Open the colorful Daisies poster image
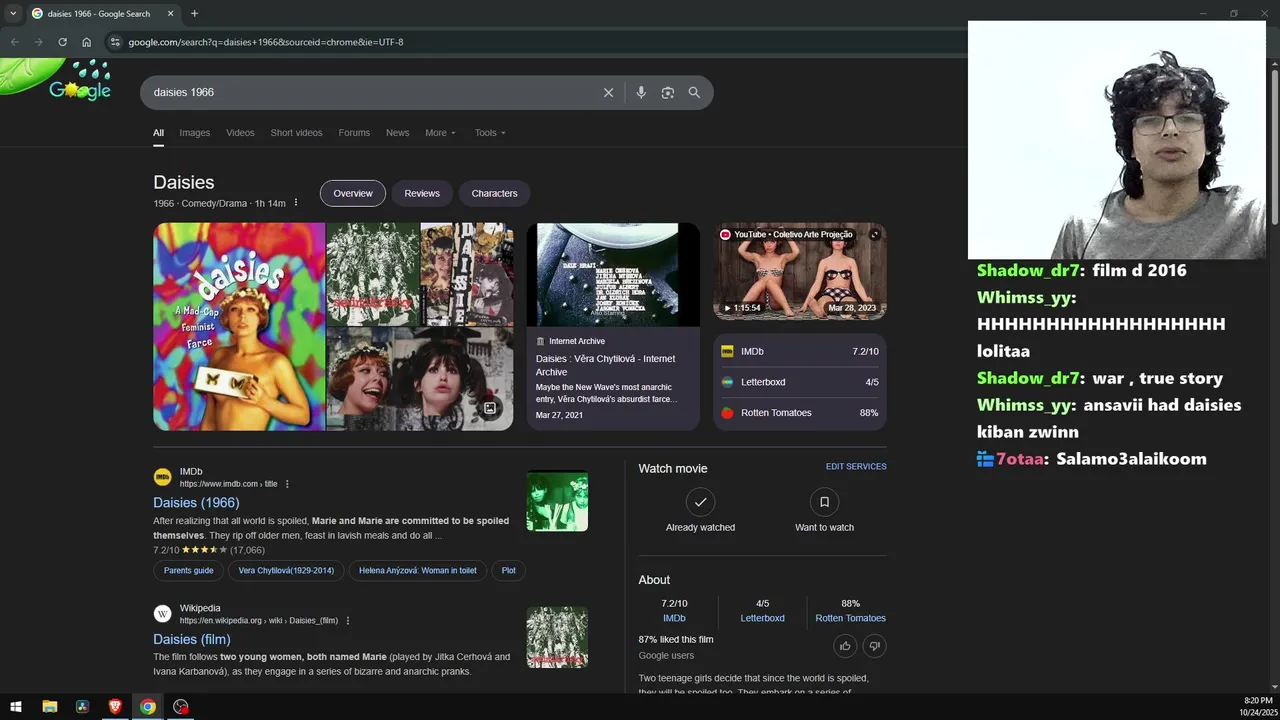Image resolution: width=1280 pixels, height=720 pixels. (239, 326)
